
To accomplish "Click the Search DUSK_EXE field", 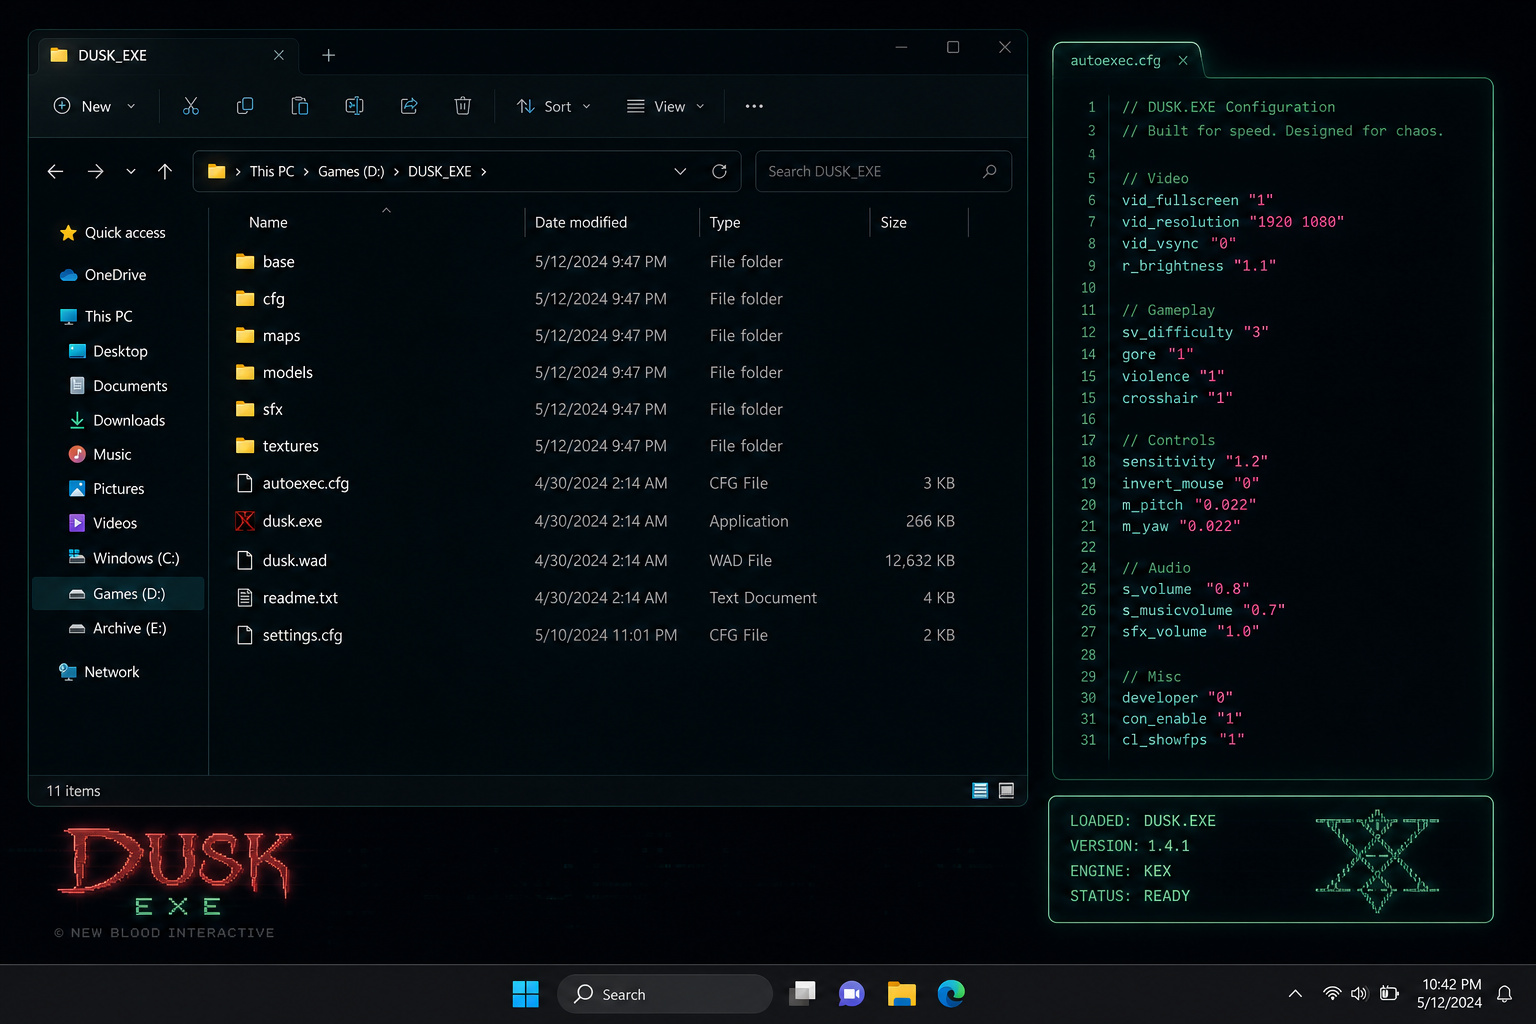I will coord(883,171).
